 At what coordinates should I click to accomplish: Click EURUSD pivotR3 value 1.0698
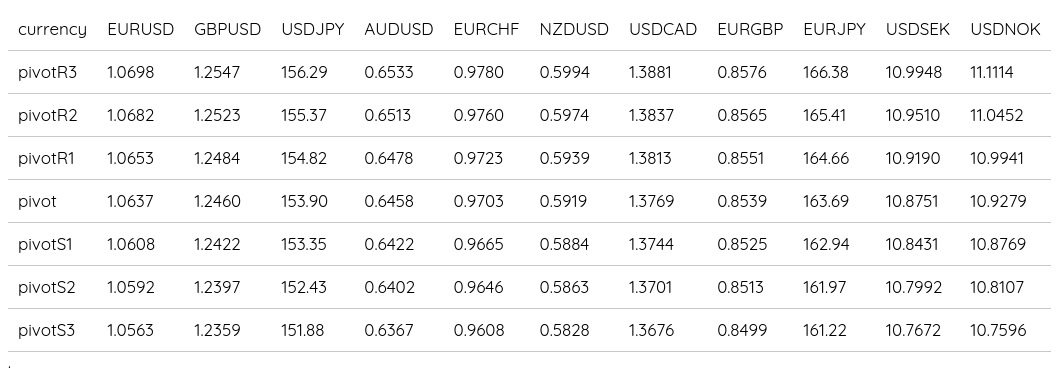[x=131, y=72]
